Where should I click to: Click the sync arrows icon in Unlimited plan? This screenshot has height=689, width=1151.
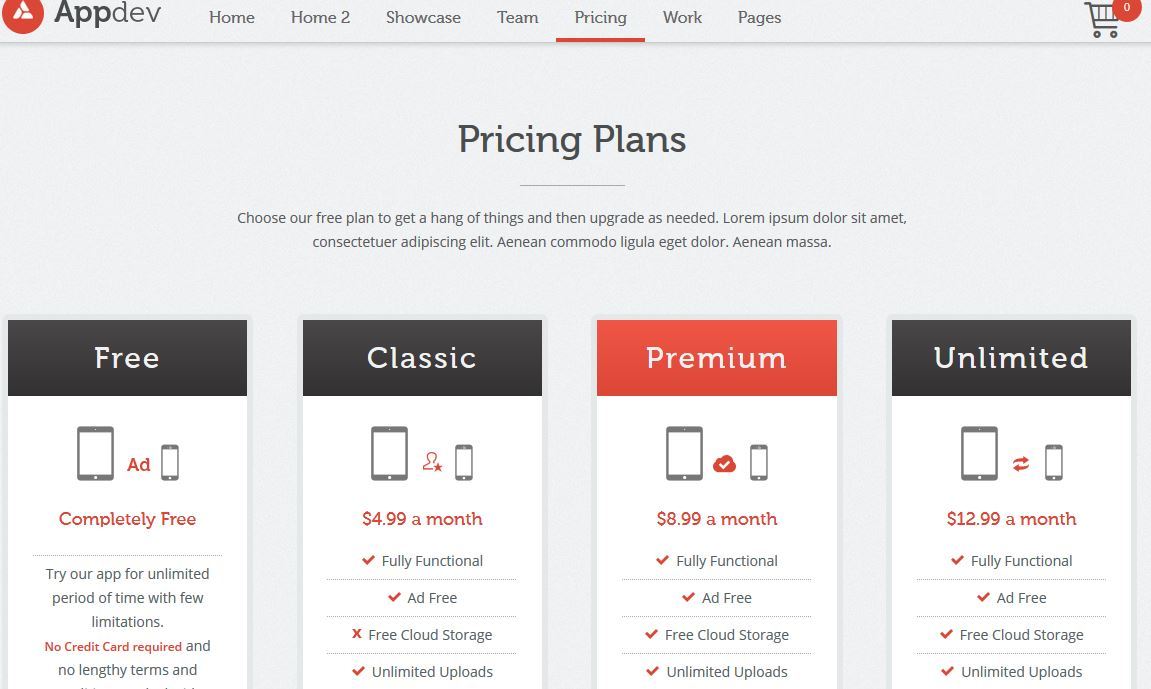(x=1021, y=464)
